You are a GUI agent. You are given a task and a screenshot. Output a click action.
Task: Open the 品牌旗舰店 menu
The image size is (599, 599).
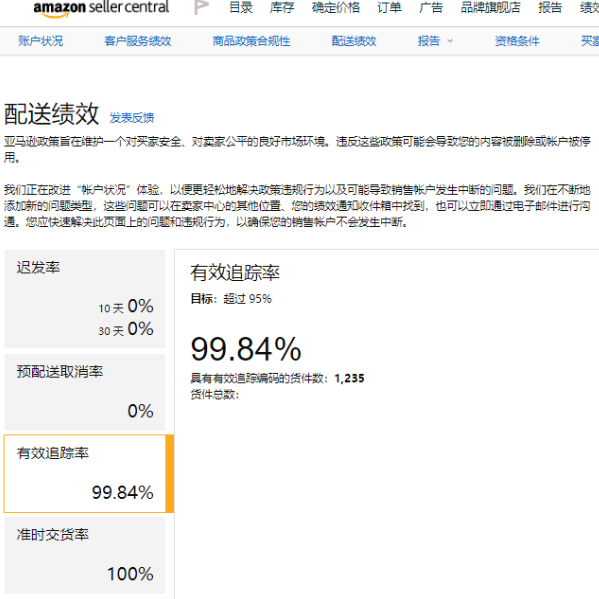click(x=491, y=7)
